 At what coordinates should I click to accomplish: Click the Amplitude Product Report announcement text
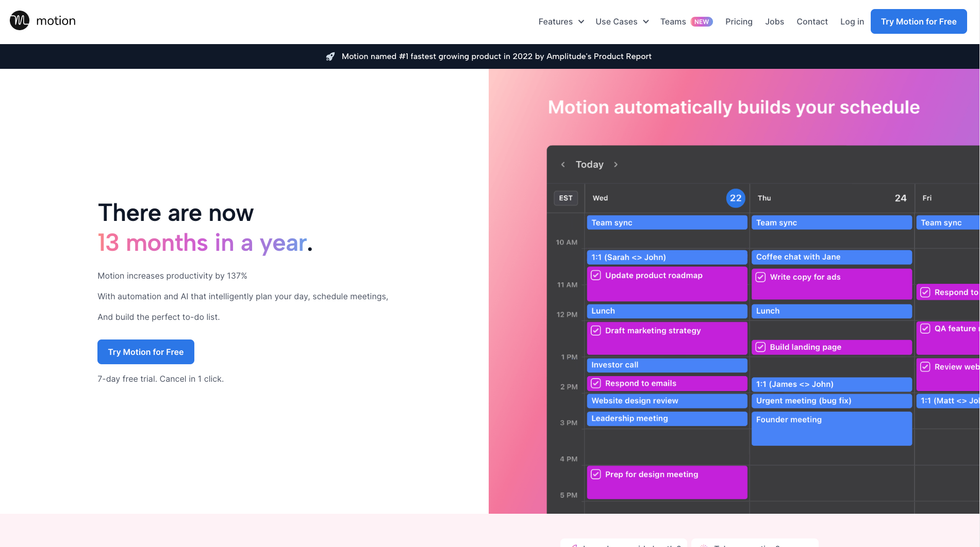click(496, 56)
